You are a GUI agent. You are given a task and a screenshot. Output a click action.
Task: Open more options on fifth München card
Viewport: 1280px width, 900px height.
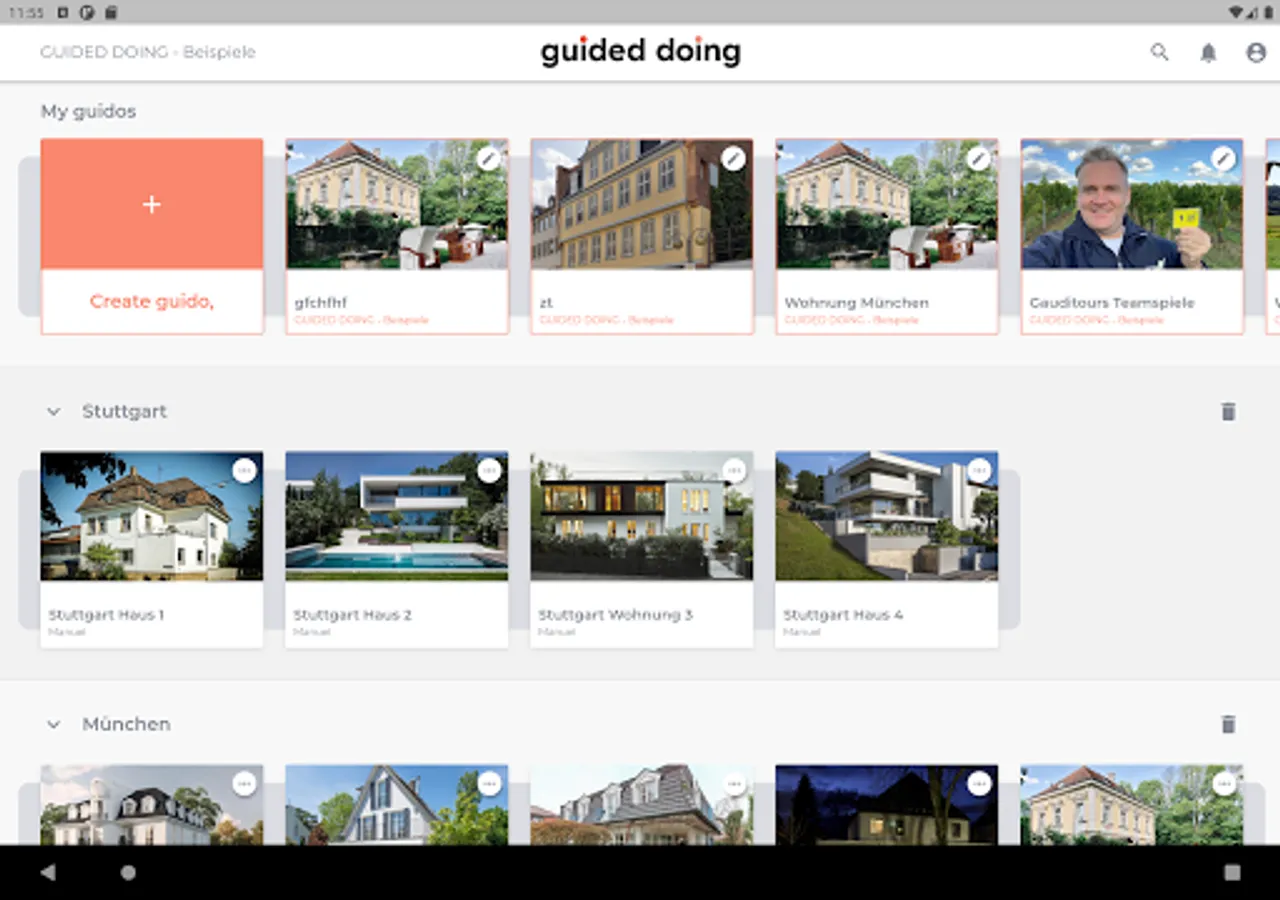pos(1224,783)
